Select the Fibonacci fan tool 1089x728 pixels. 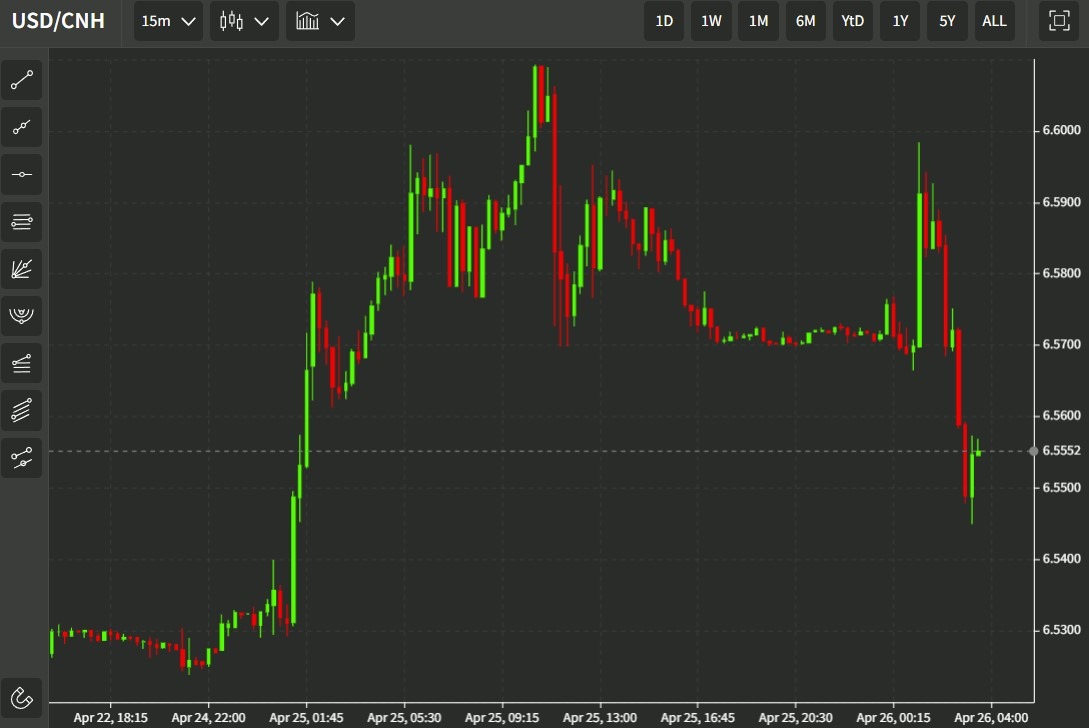[x=22, y=269]
